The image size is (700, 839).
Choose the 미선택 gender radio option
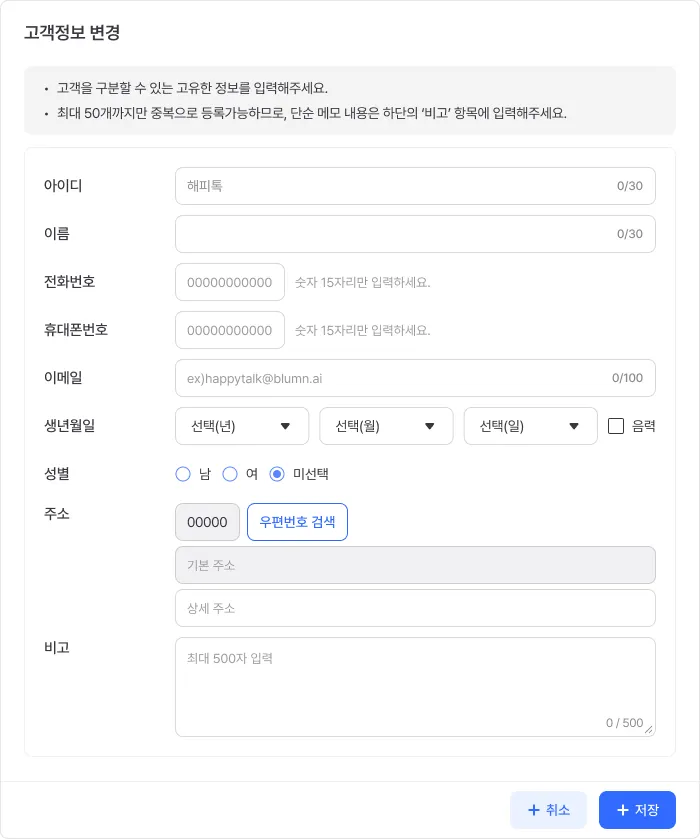[277, 474]
